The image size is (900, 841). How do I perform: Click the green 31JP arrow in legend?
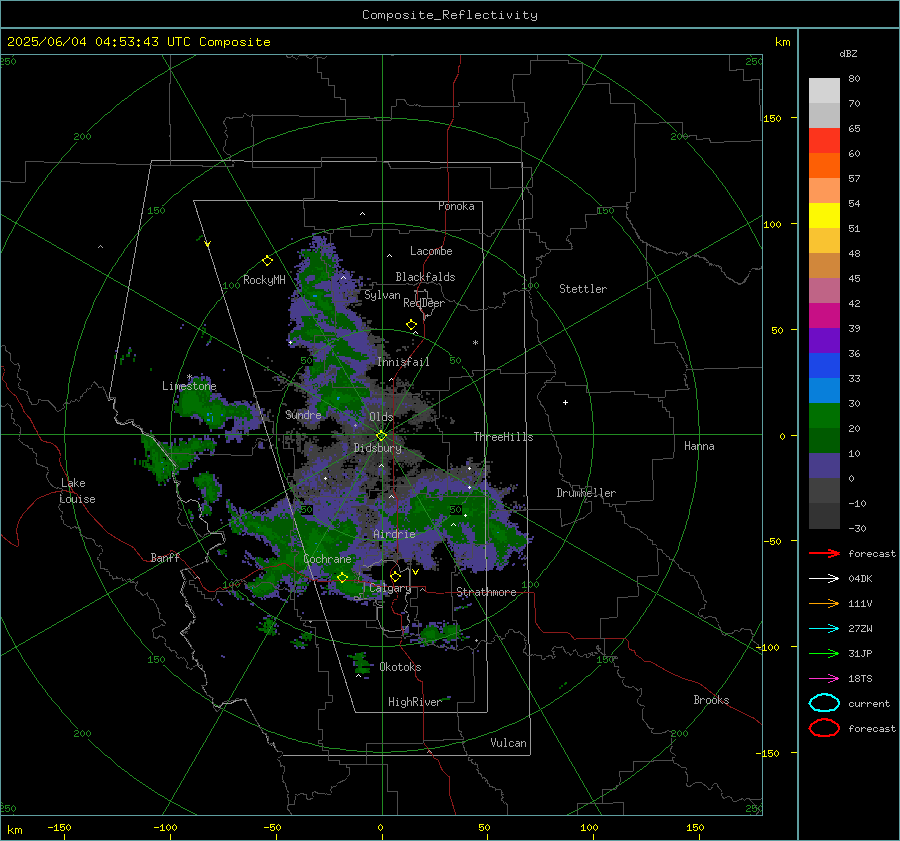click(824, 653)
